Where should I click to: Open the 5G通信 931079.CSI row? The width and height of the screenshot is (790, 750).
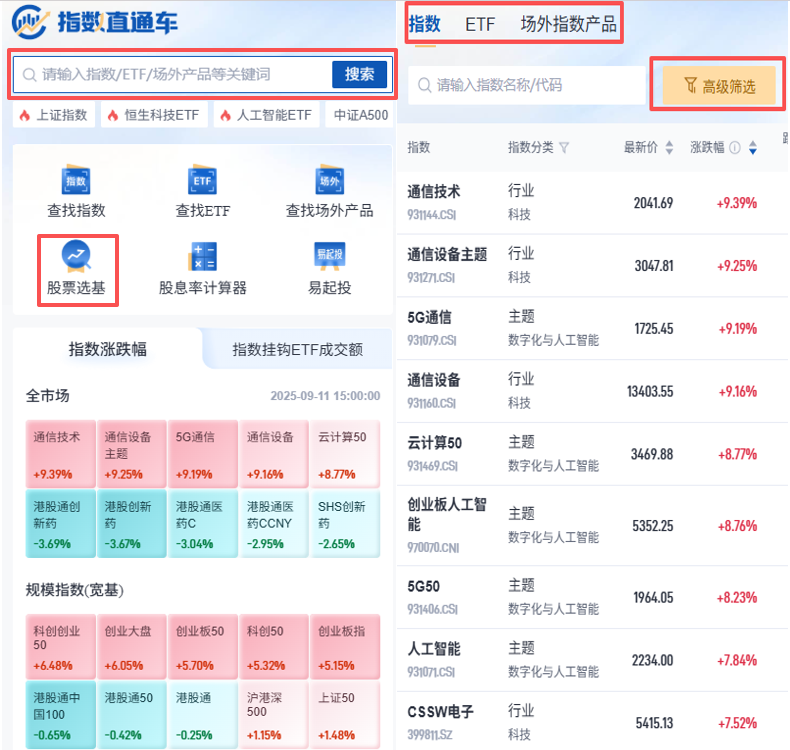click(x=592, y=328)
